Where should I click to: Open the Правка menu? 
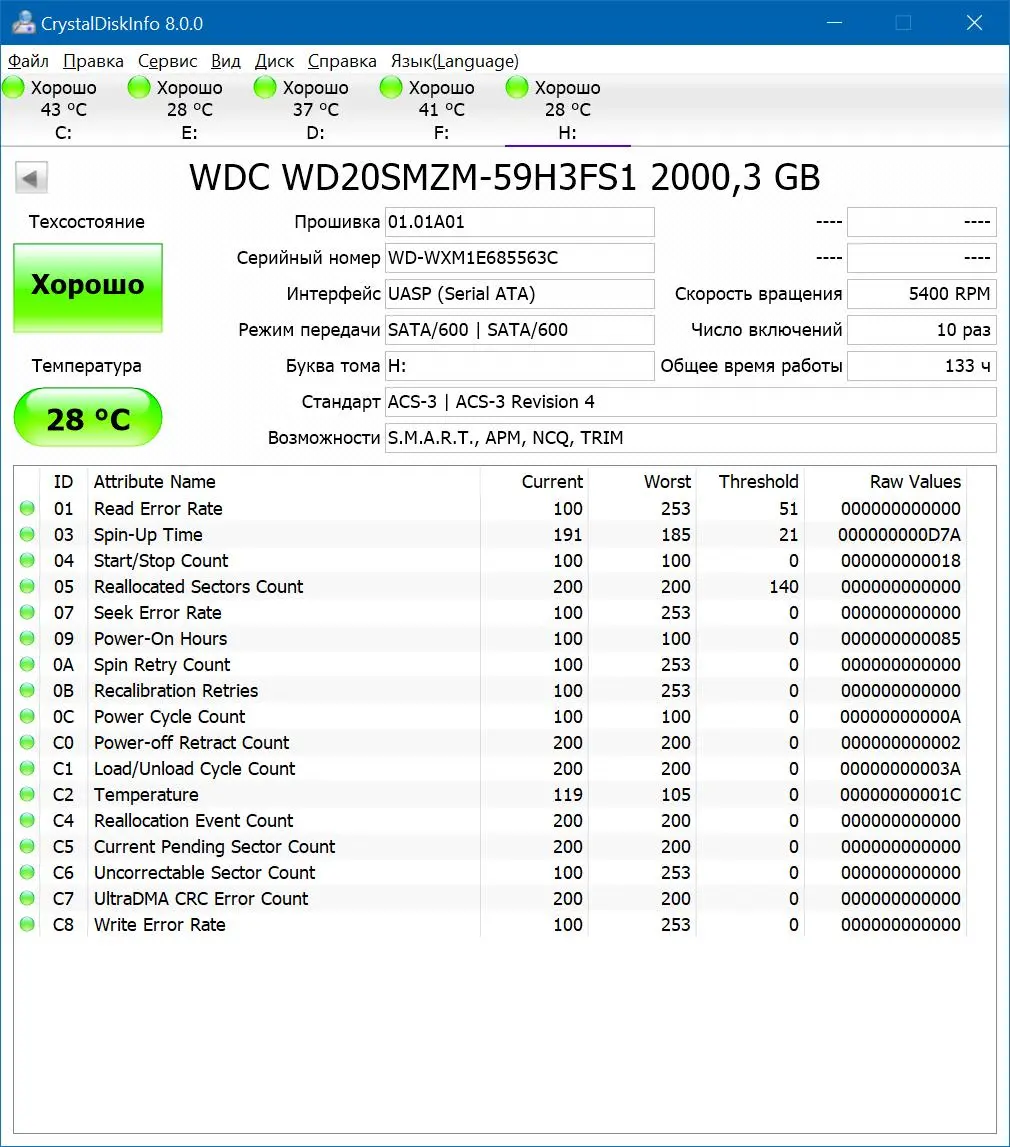[x=94, y=61]
